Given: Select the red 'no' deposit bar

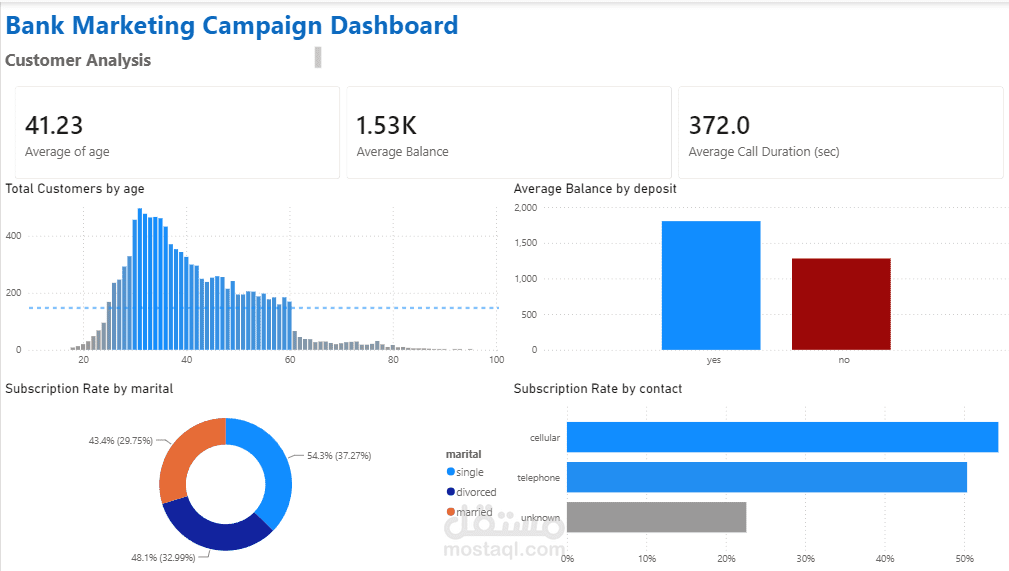Looking at the screenshot, I should pyautogui.click(x=841, y=304).
